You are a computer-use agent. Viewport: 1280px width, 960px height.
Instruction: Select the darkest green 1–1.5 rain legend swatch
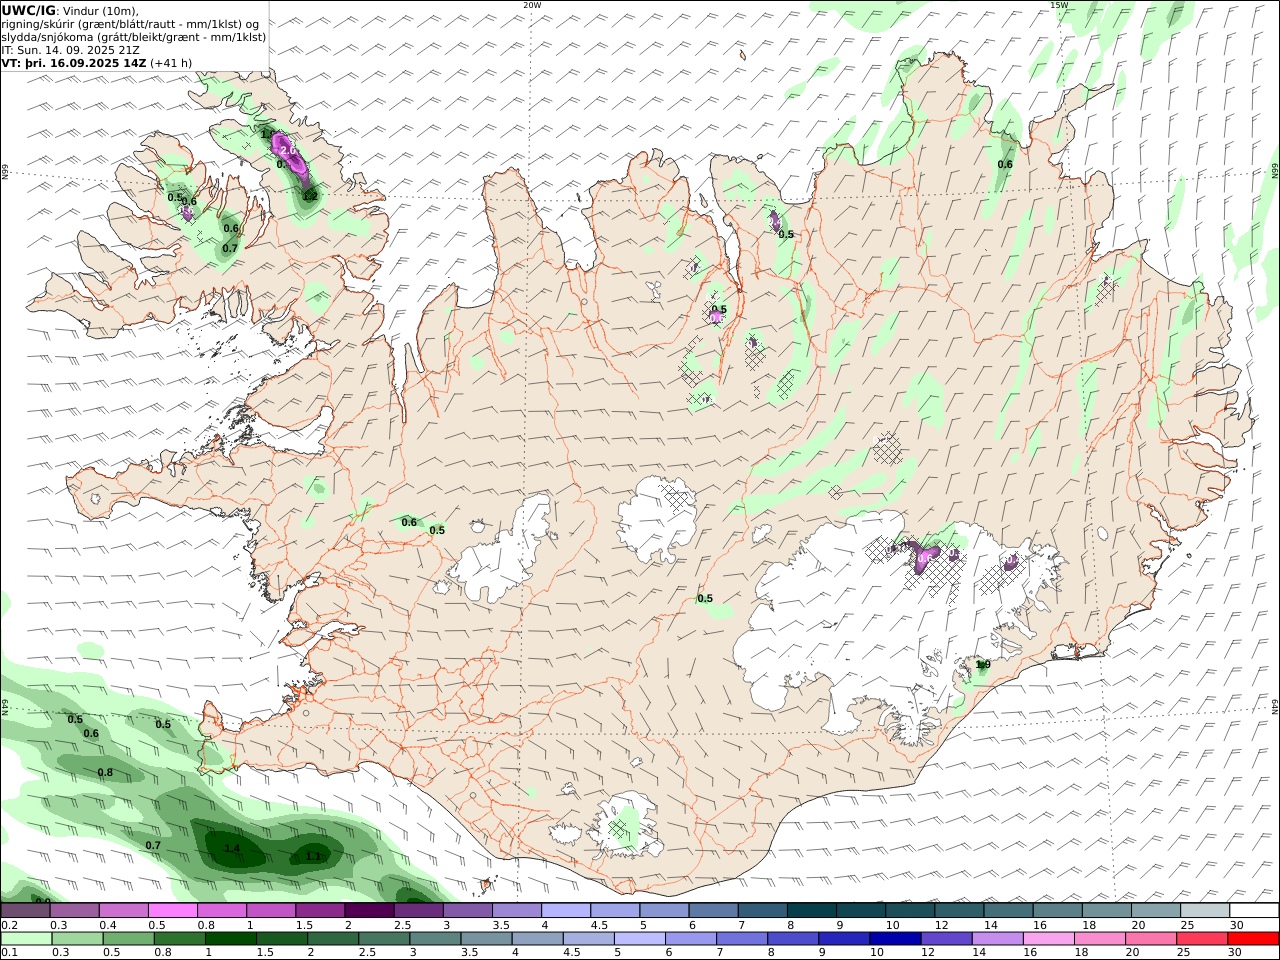231,939
